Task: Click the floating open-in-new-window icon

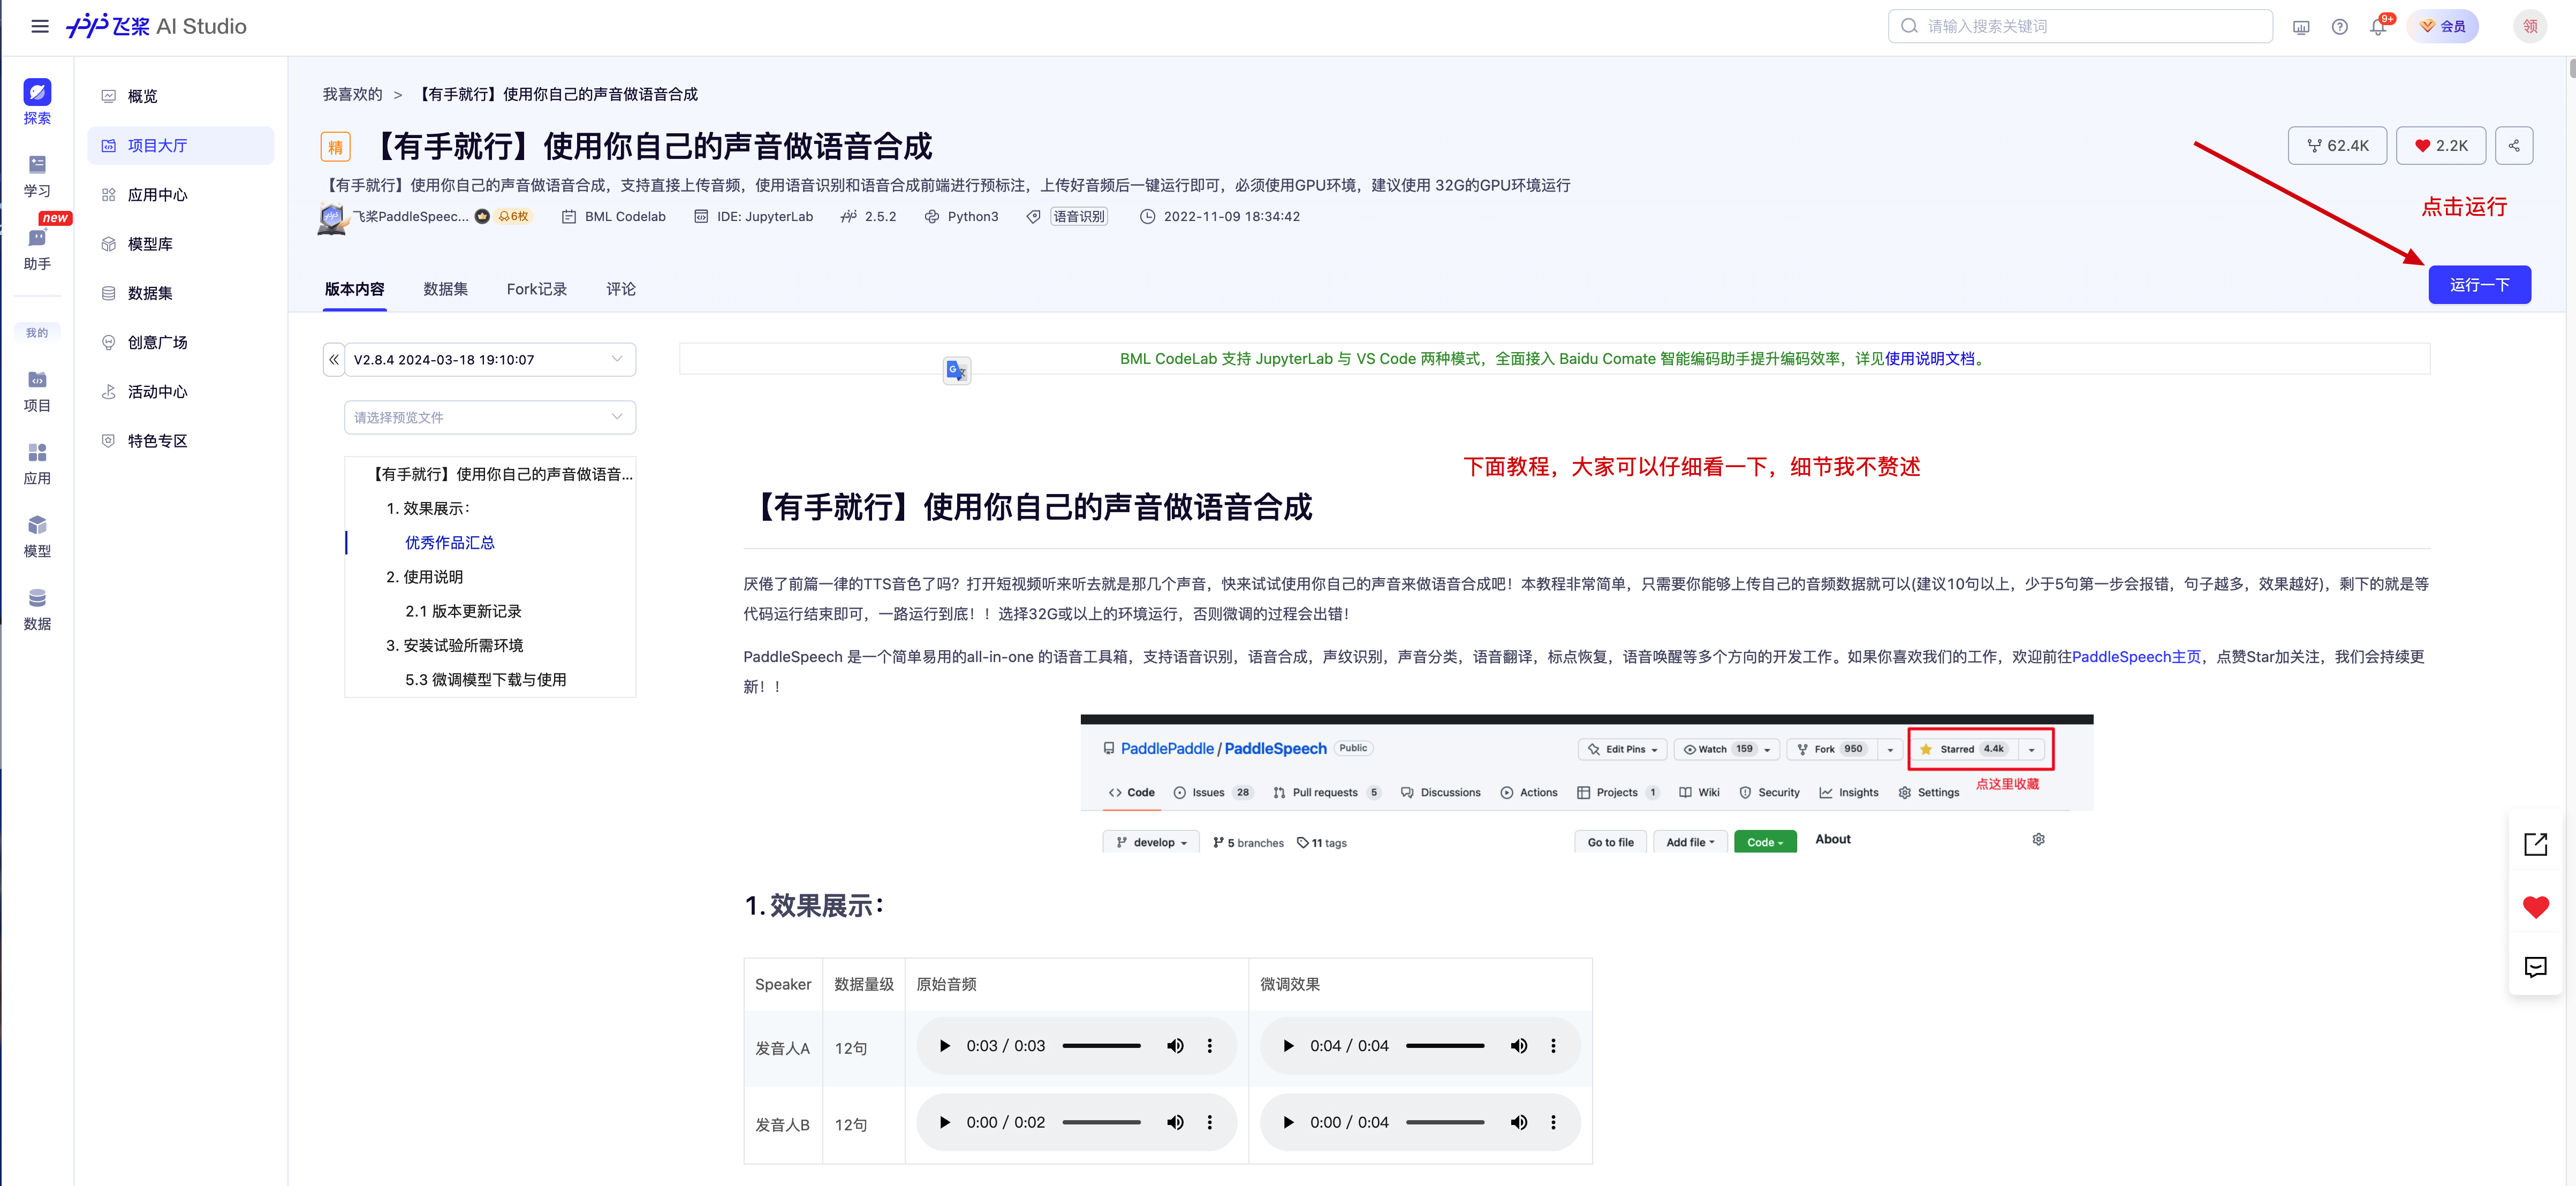Action: (2535, 845)
